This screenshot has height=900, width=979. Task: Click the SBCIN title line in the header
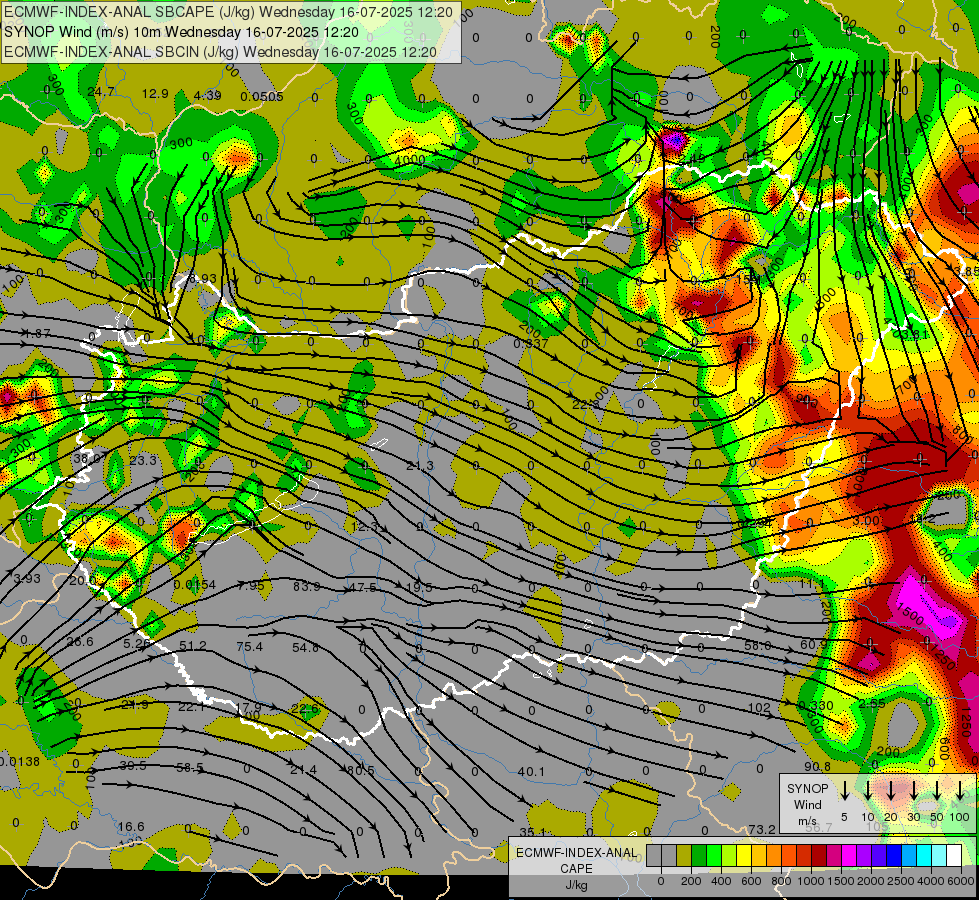(x=220, y=52)
